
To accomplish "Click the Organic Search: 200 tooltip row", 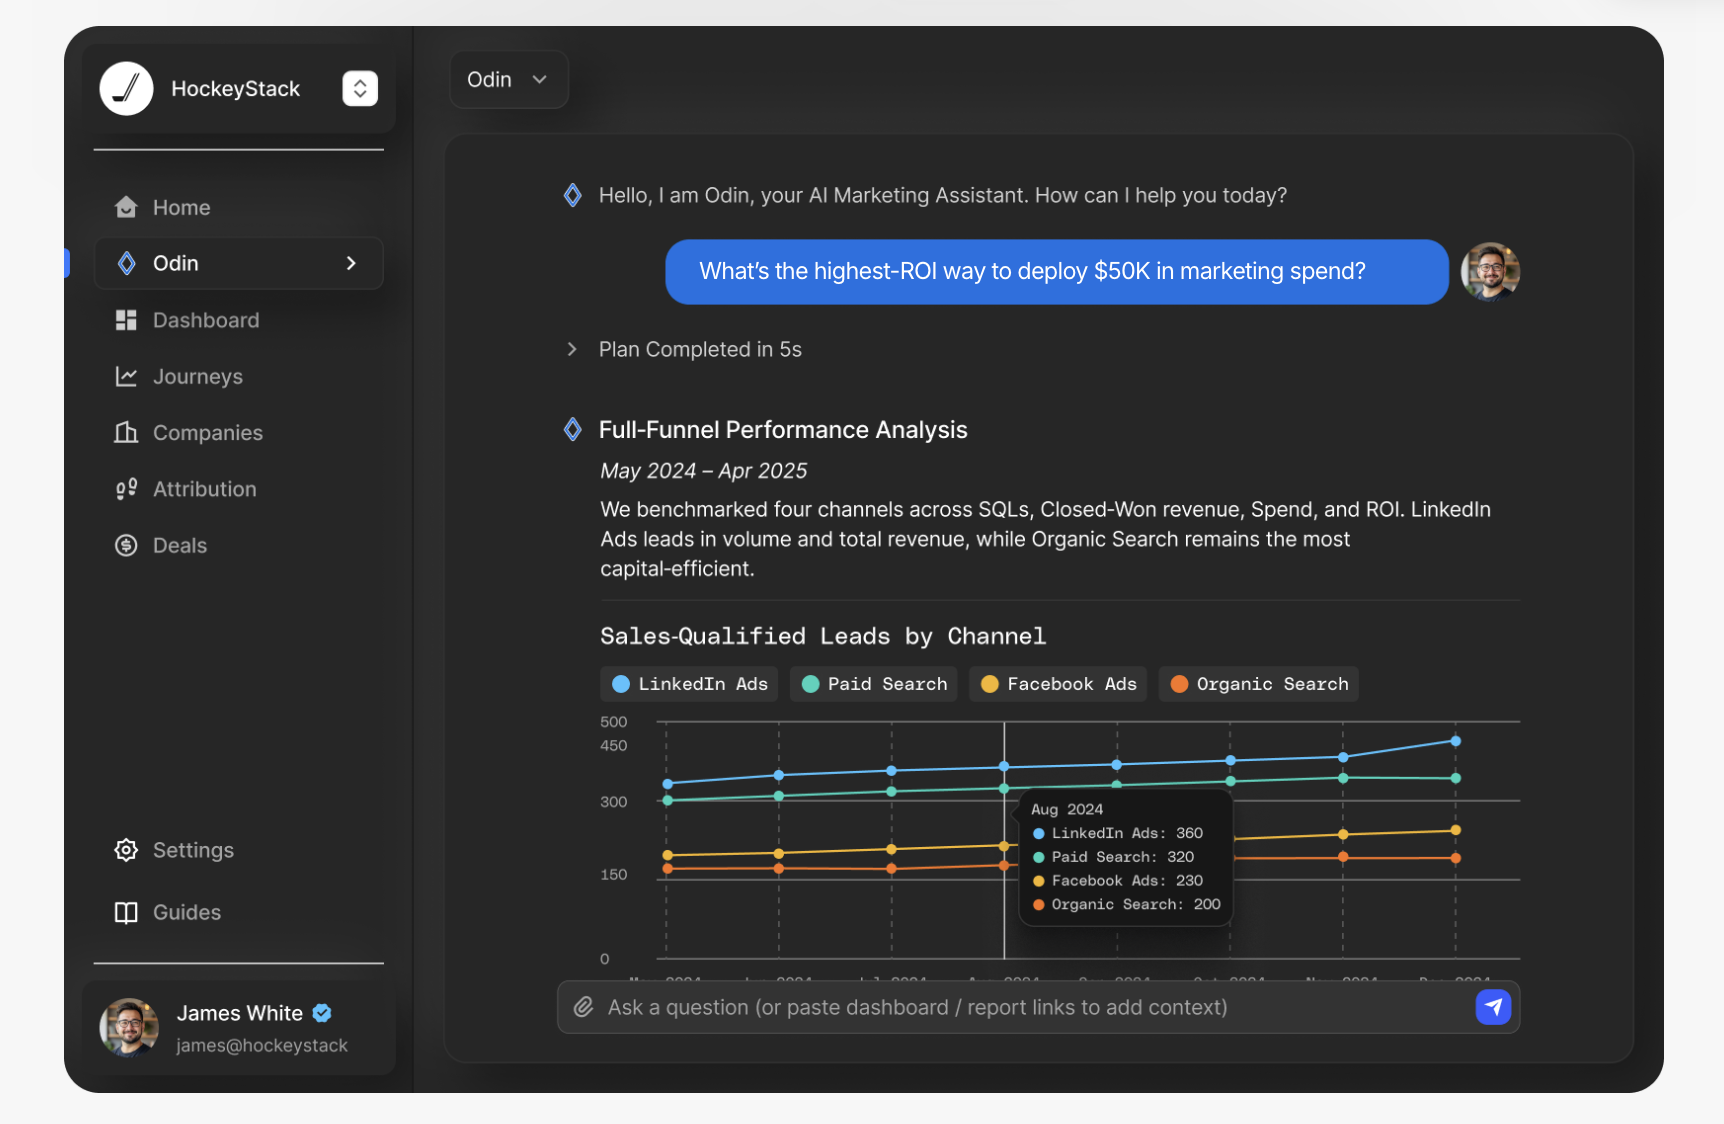I will click(1127, 904).
